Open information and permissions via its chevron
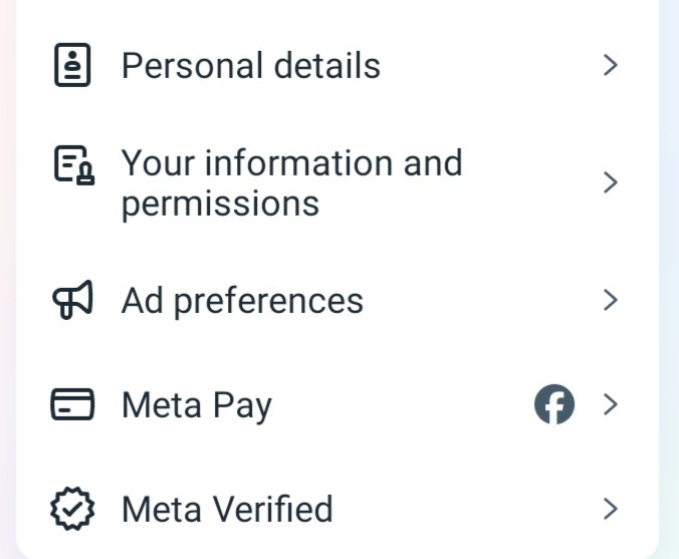 coord(610,183)
